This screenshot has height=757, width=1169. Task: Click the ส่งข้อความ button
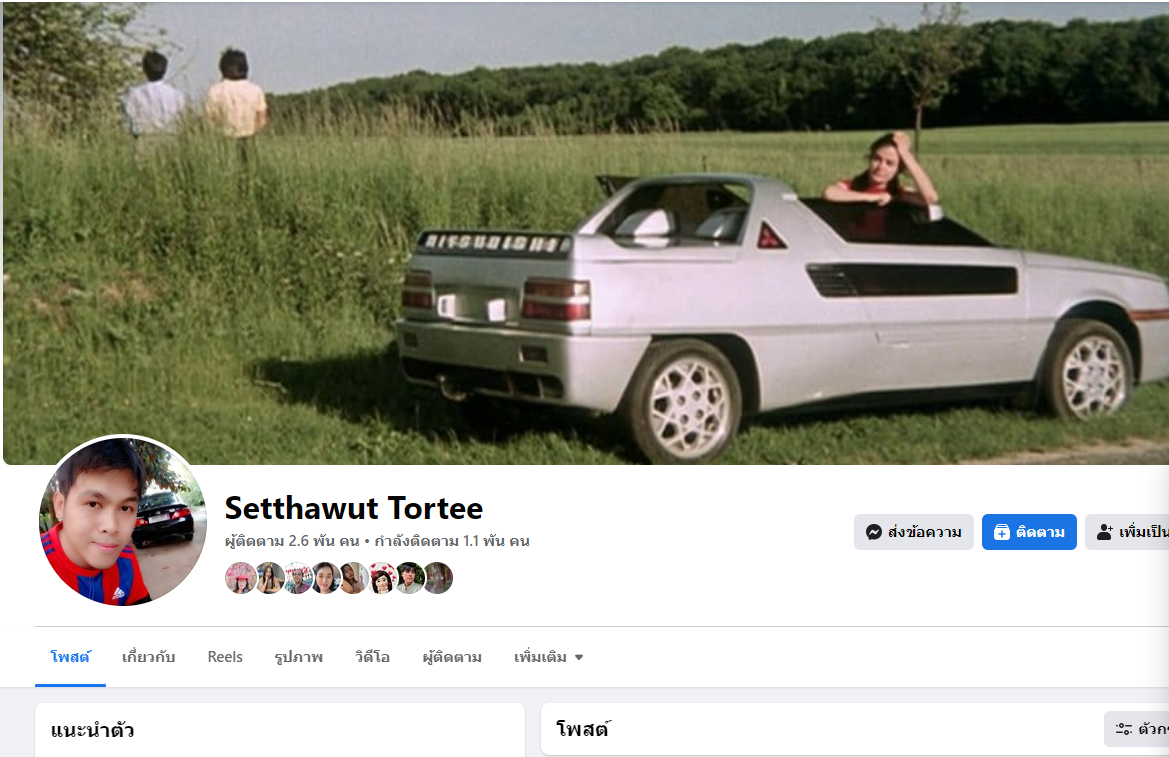(x=913, y=532)
